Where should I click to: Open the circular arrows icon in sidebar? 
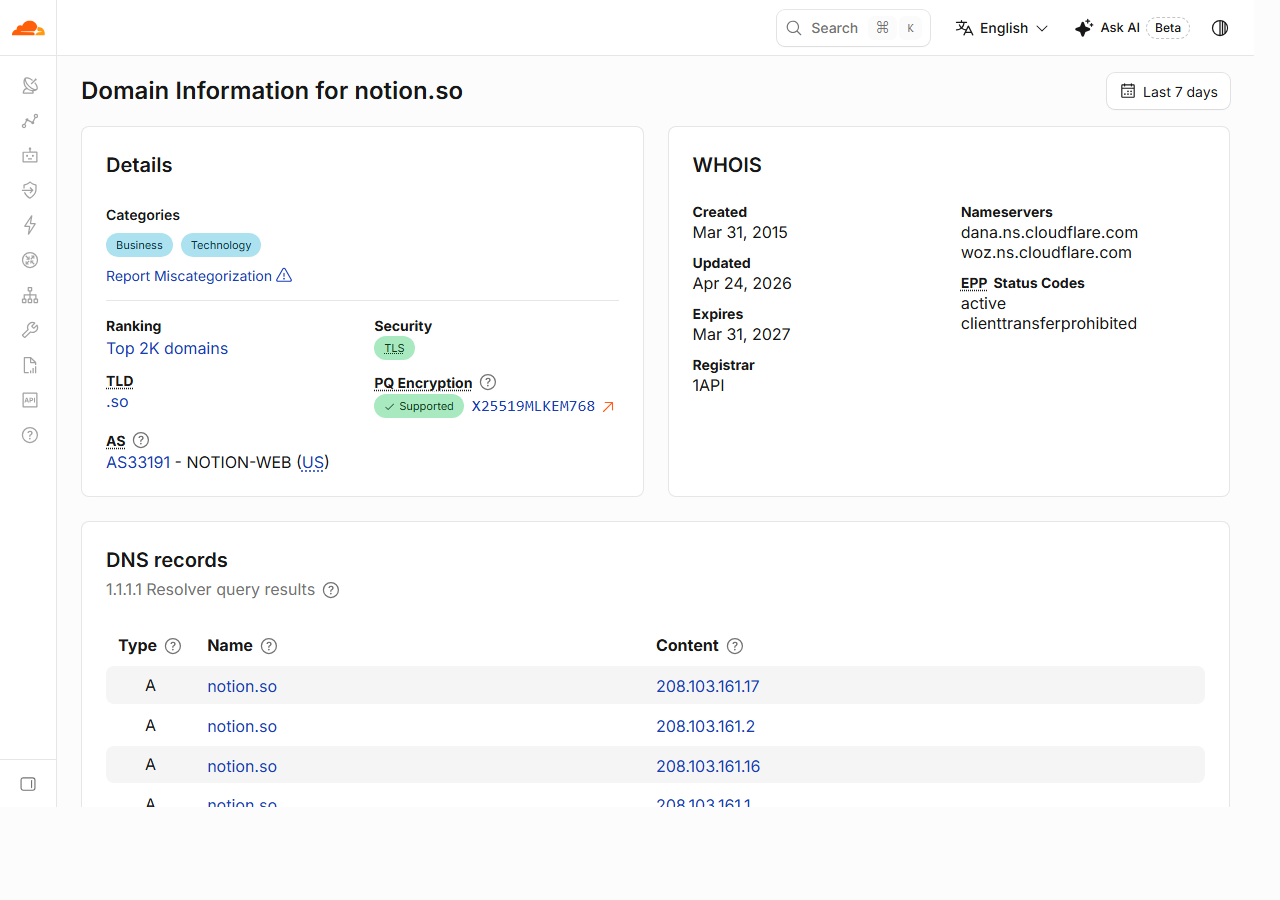(30, 260)
